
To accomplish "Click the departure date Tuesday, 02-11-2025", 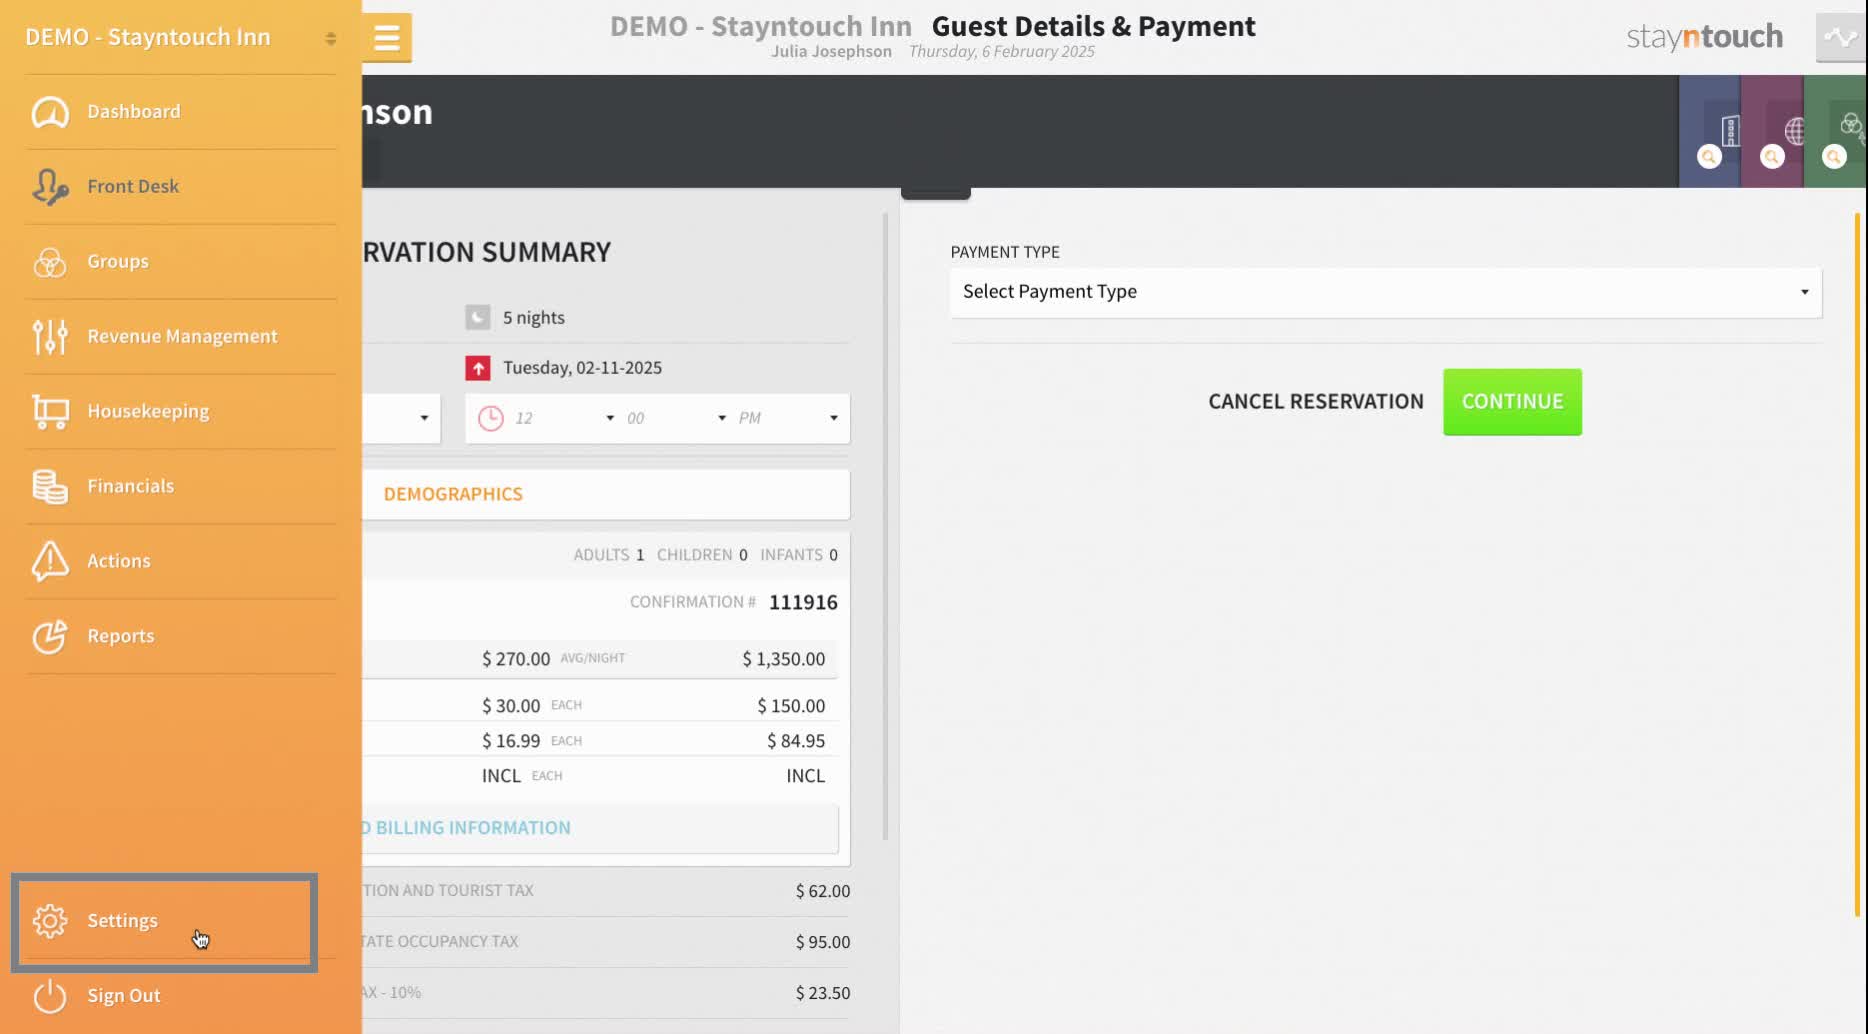I will point(582,368).
